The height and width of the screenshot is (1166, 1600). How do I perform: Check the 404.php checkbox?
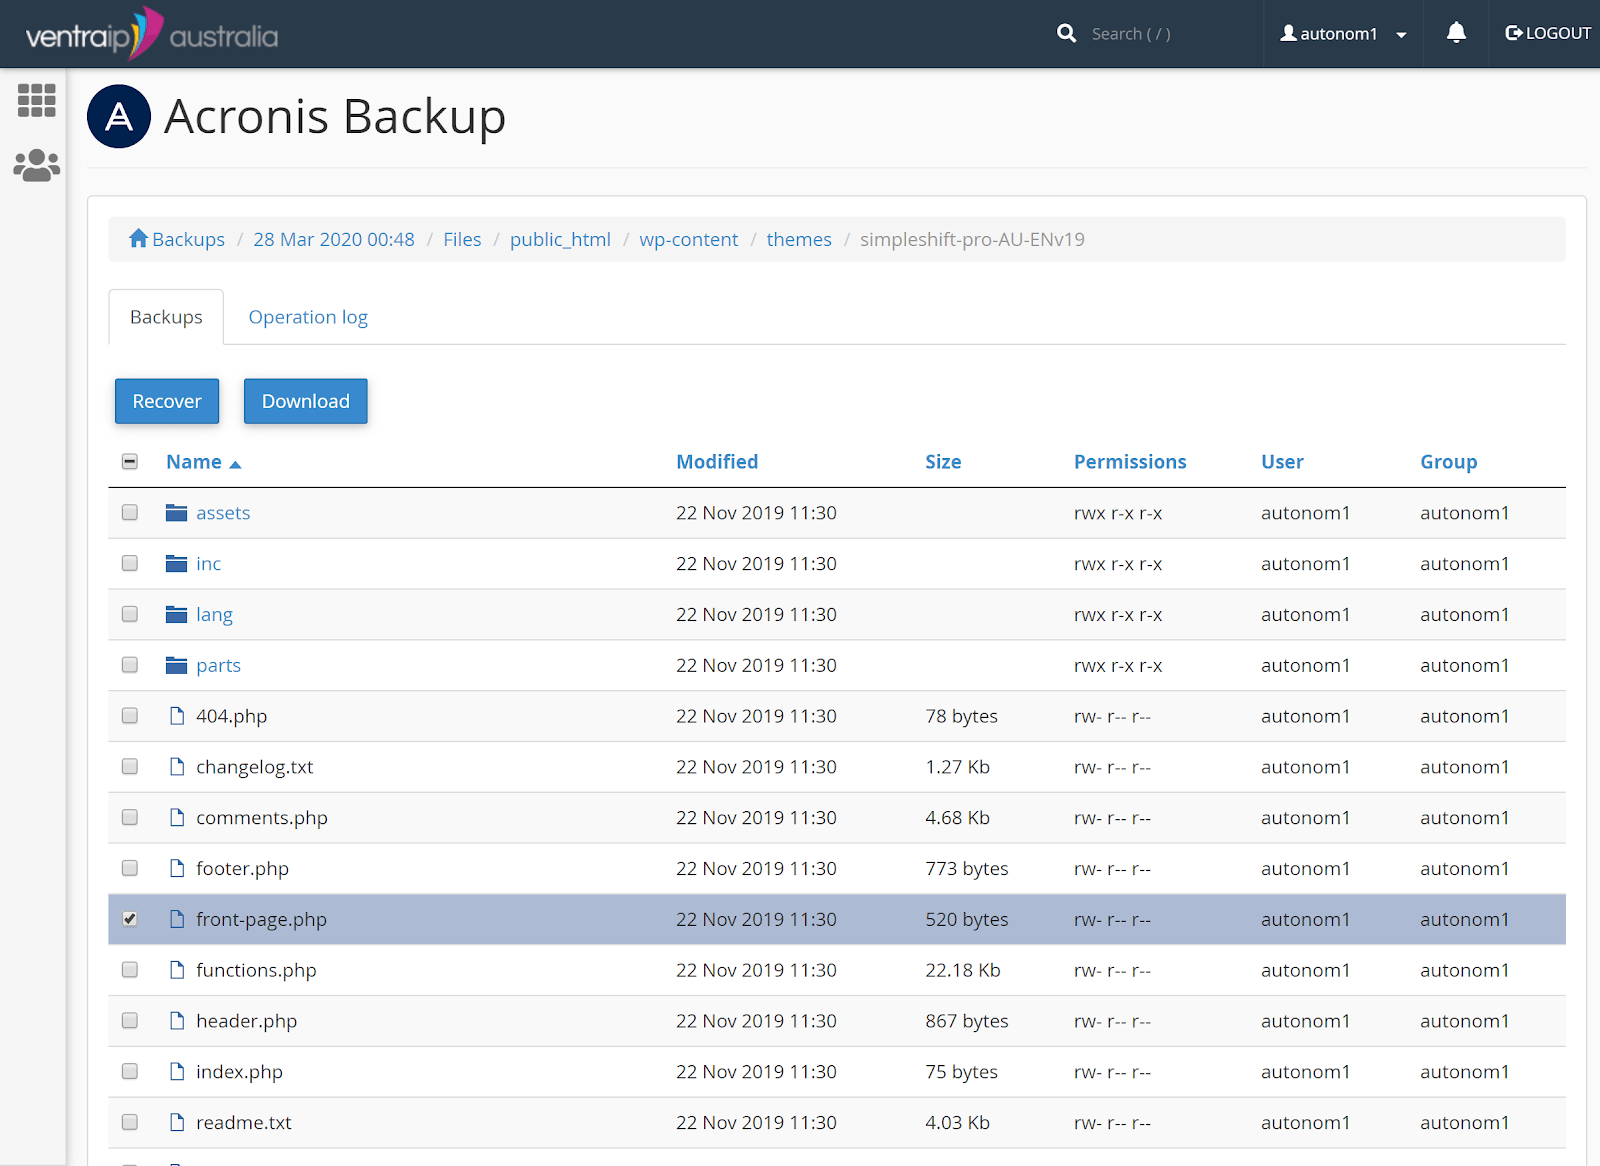(130, 716)
